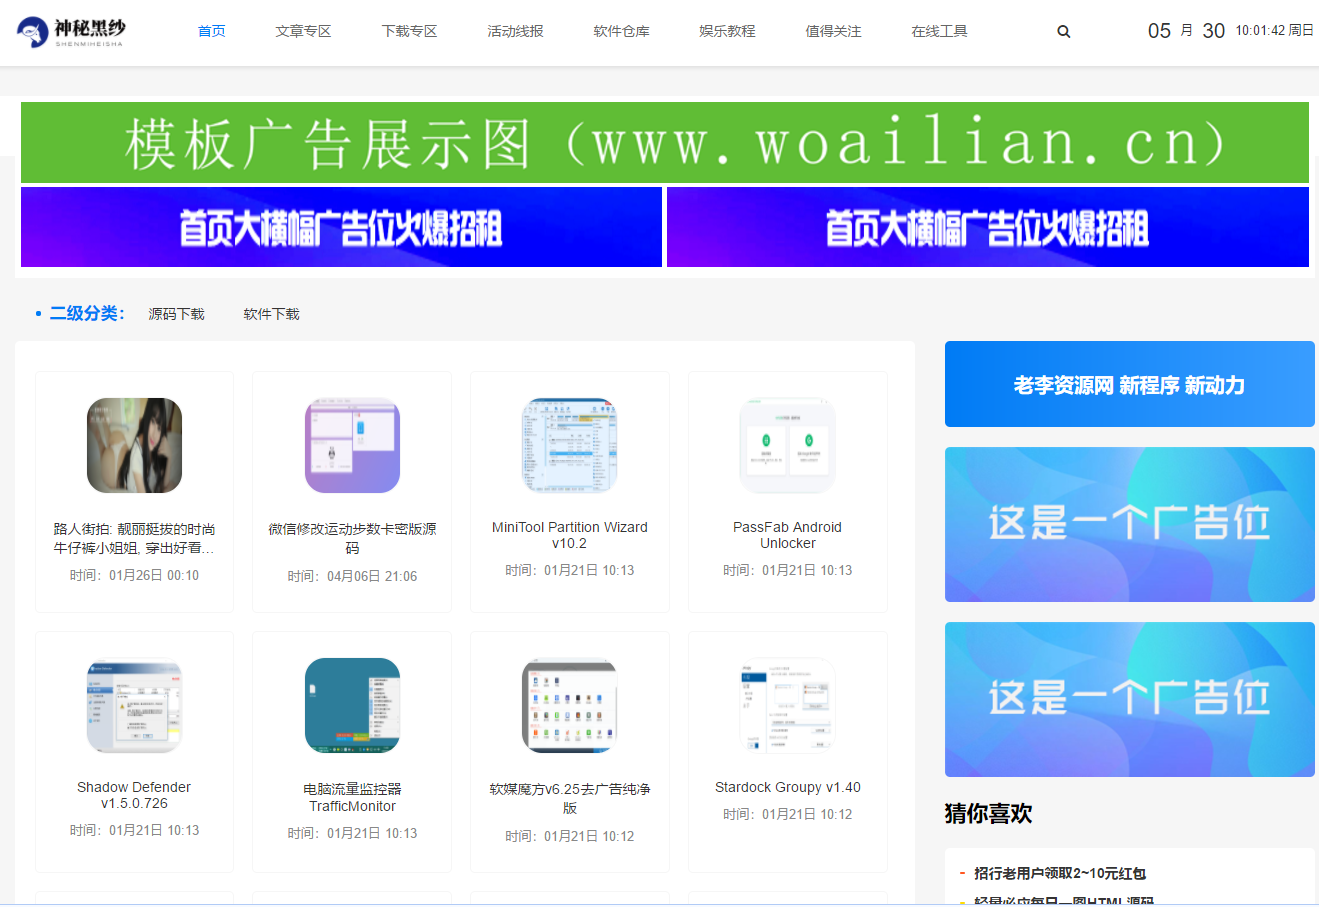Open the 在线工具 menu item

[939, 32]
